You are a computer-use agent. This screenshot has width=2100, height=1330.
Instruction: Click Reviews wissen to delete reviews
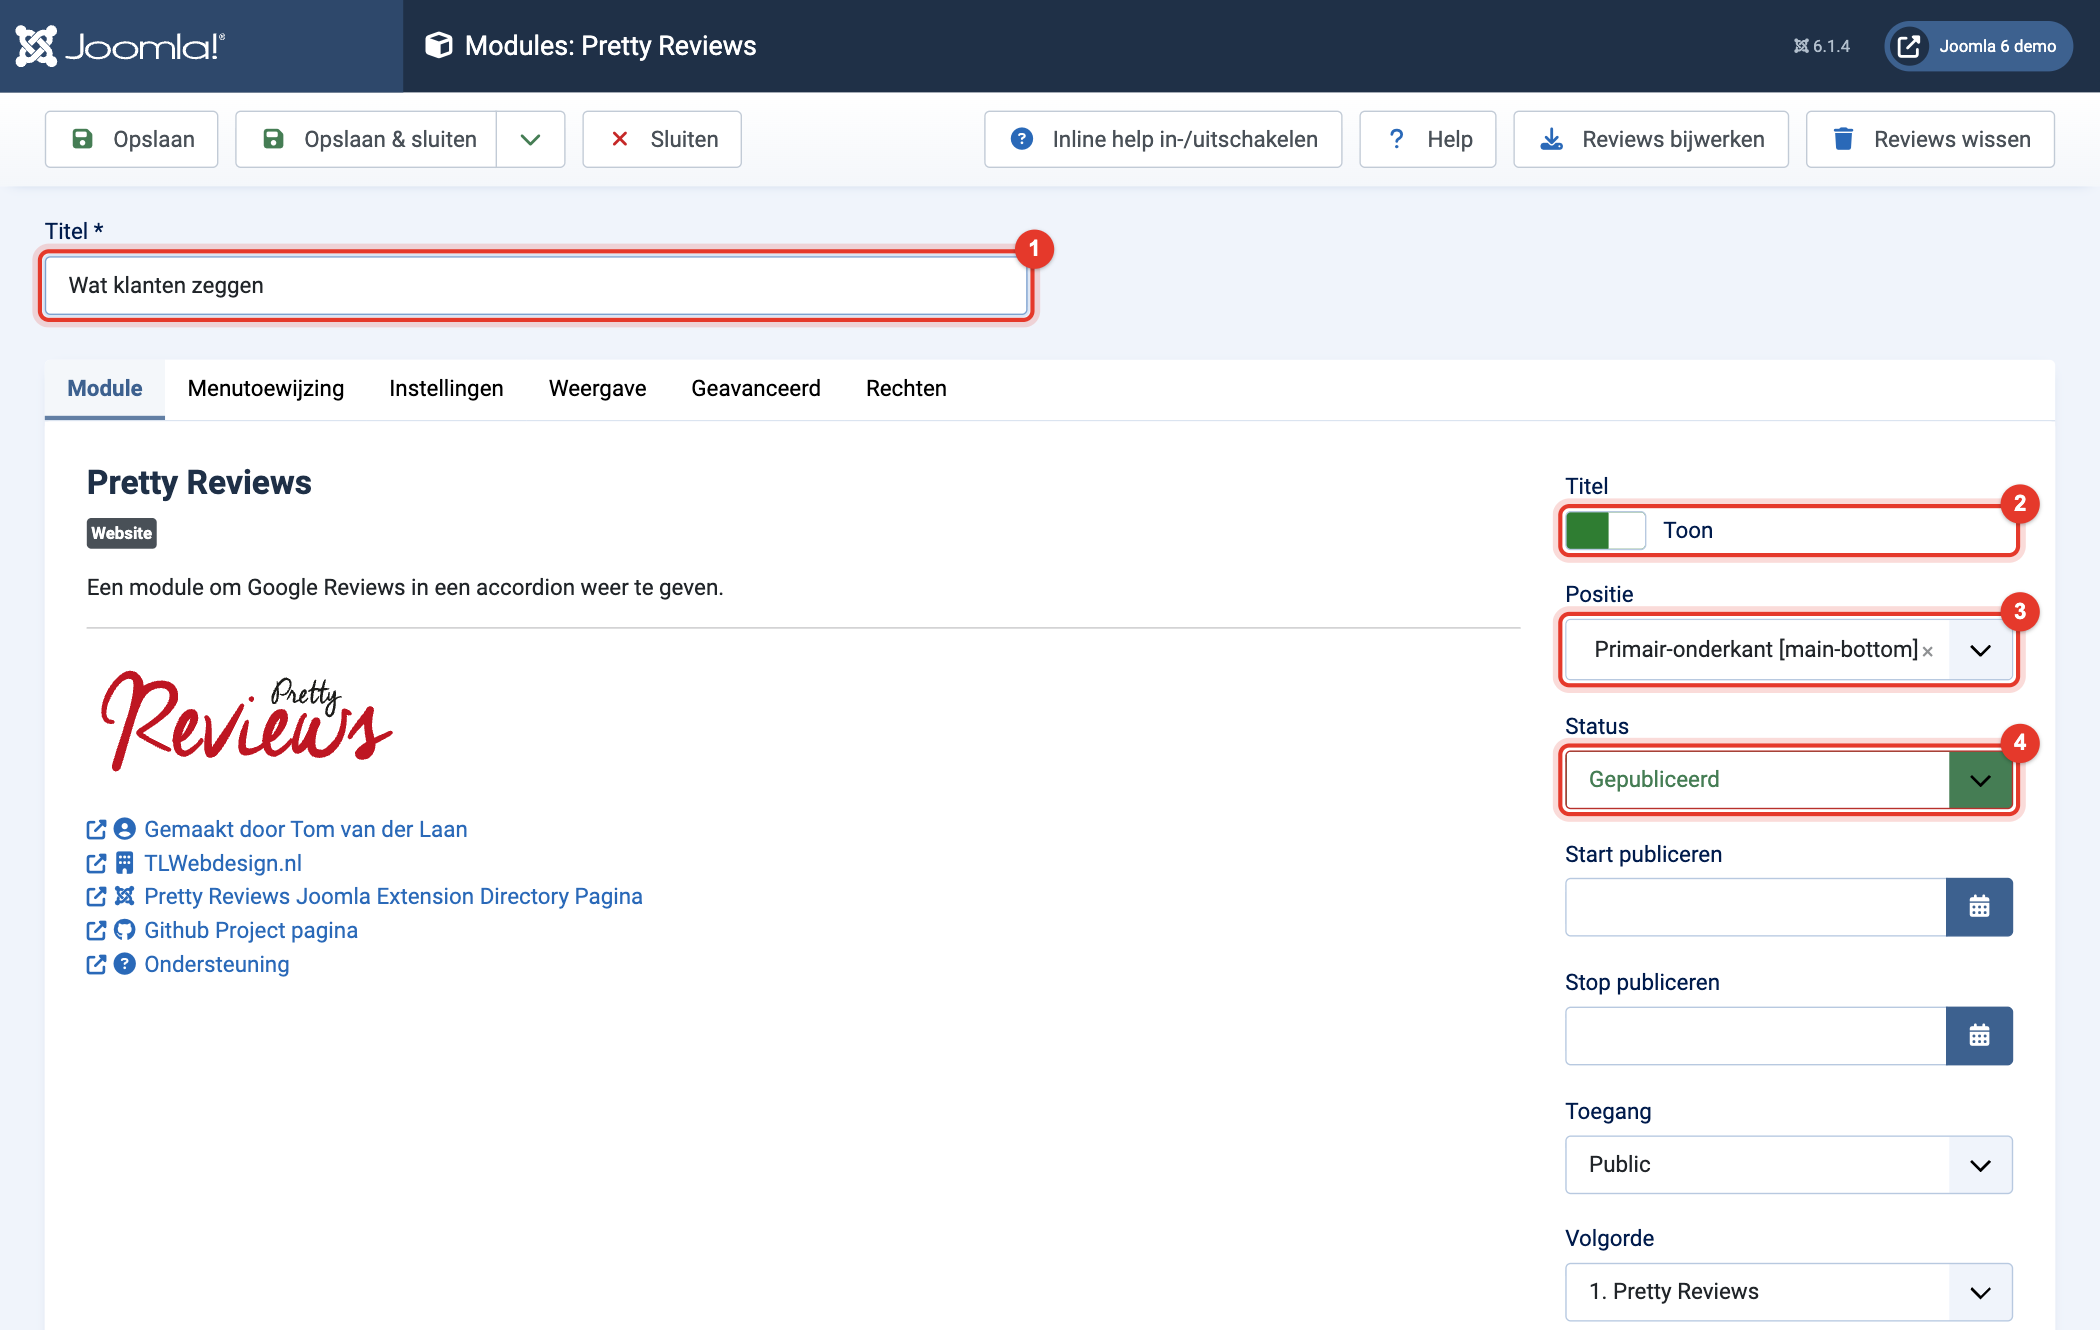[1930, 139]
